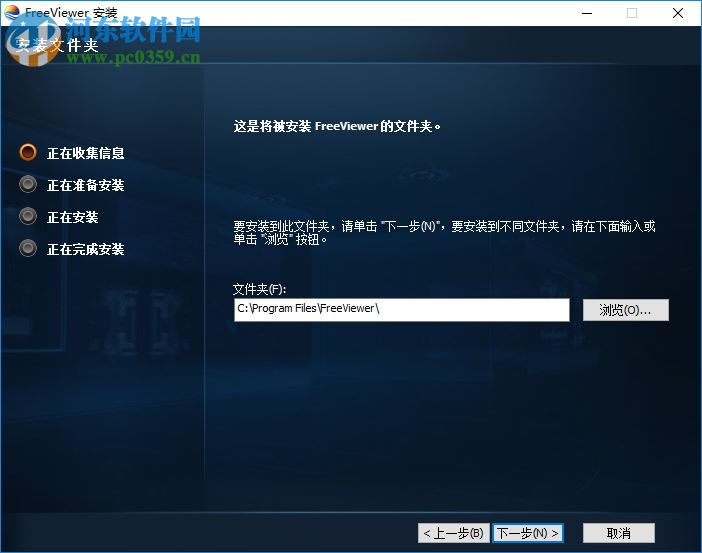Click heading 这是将被安装 FreeViewer 的文件夹
The width and height of the screenshot is (702, 553).
[337, 126]
